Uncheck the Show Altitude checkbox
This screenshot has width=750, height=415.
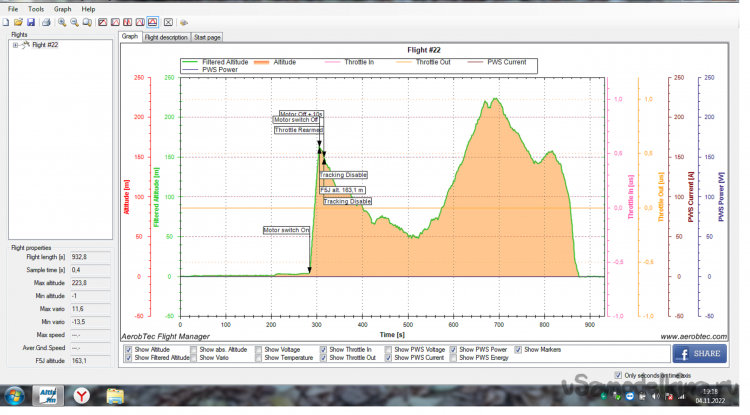128,349
